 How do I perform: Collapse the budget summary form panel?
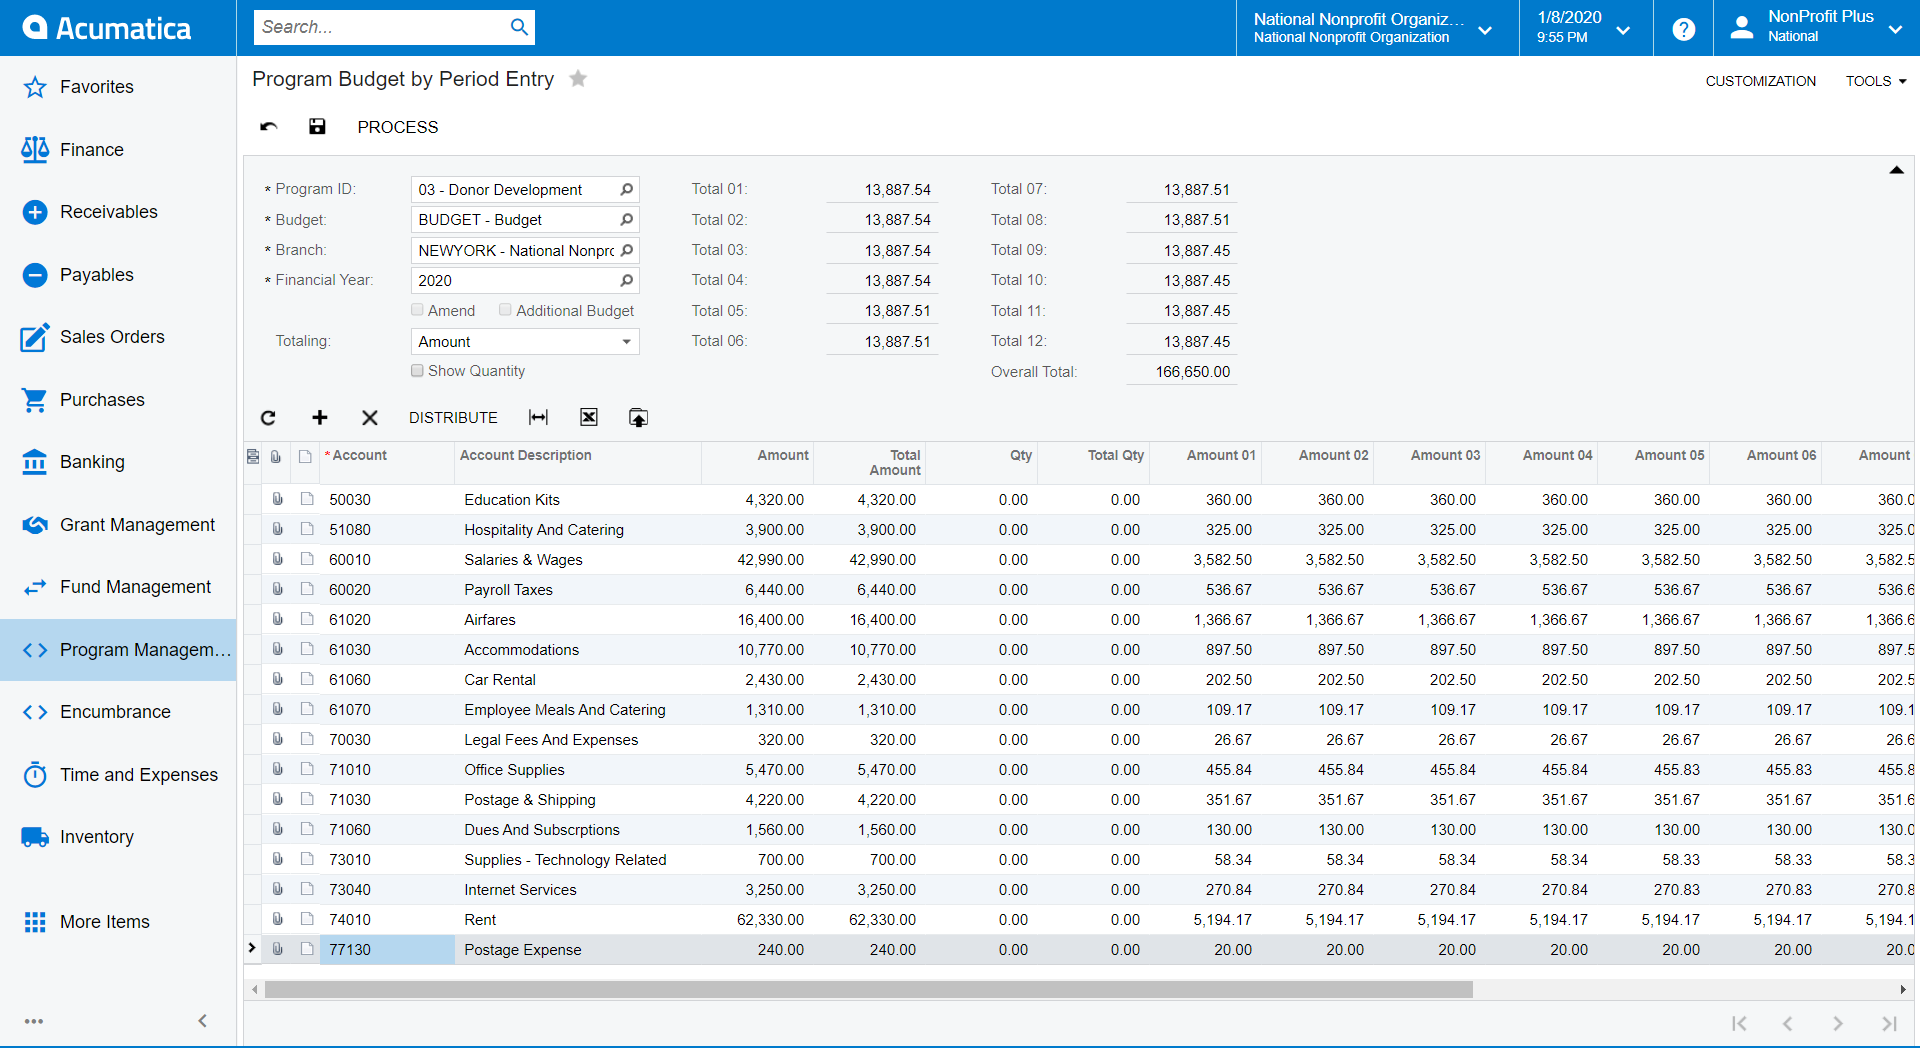click(x=1896, y=170)
